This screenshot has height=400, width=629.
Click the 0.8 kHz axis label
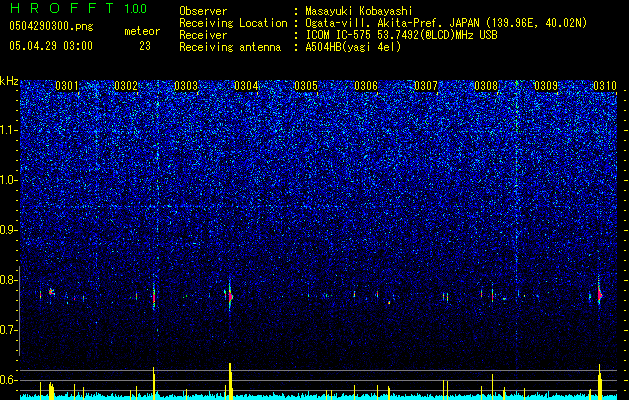coord(9,280)
